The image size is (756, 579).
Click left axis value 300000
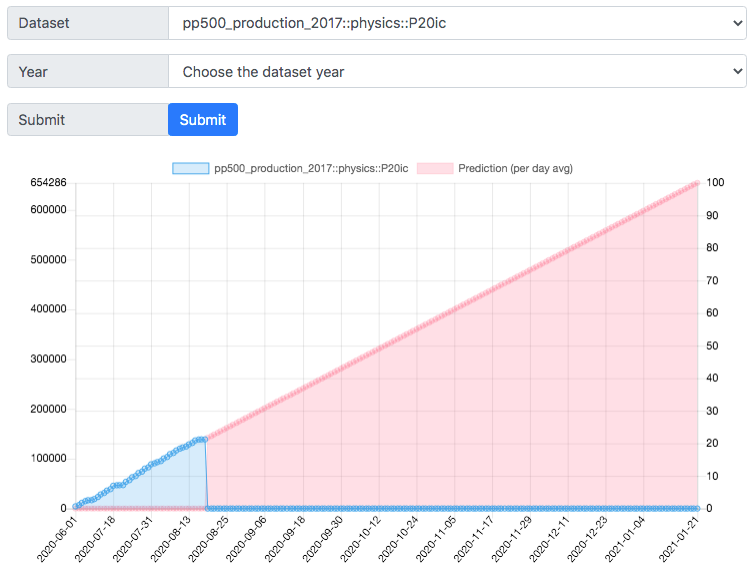(48, 359)
